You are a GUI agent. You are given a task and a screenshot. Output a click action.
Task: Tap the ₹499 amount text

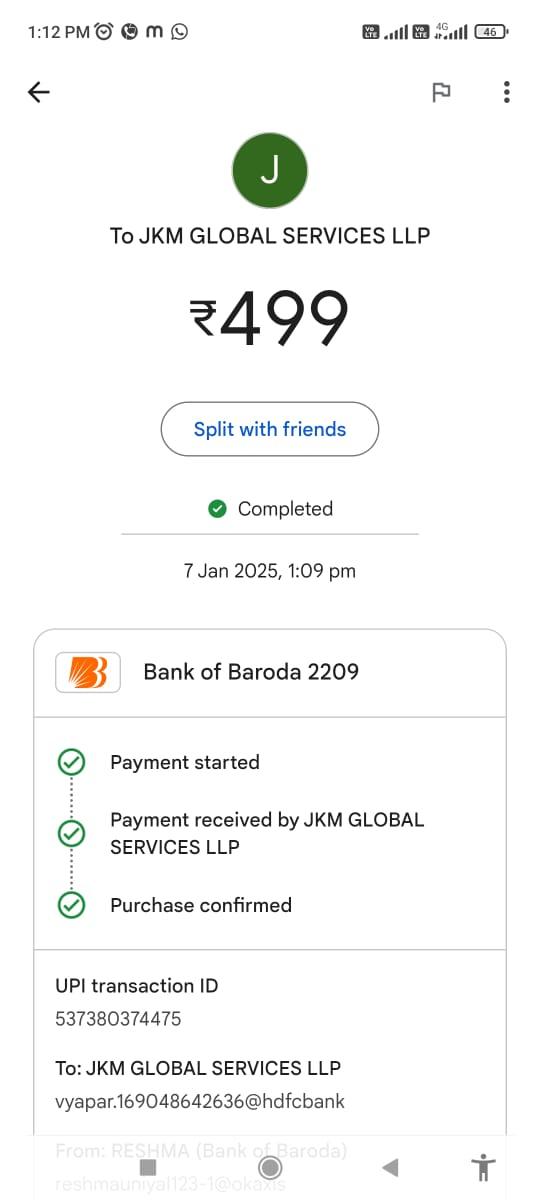click(270, 318)
